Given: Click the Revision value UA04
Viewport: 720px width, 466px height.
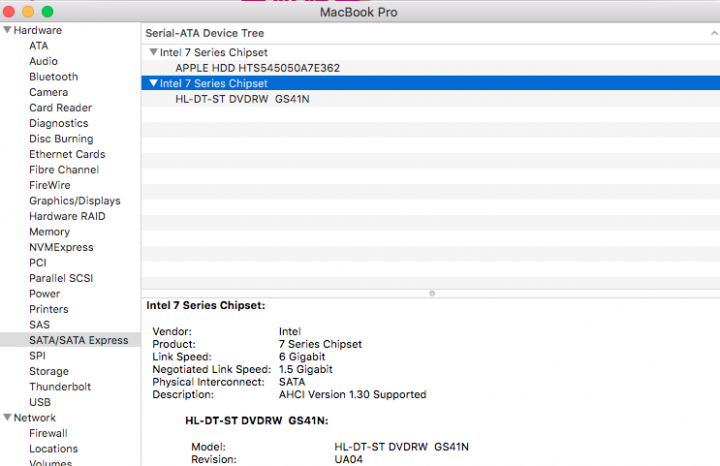Looking at the screenshot, I should click(348, 459).
